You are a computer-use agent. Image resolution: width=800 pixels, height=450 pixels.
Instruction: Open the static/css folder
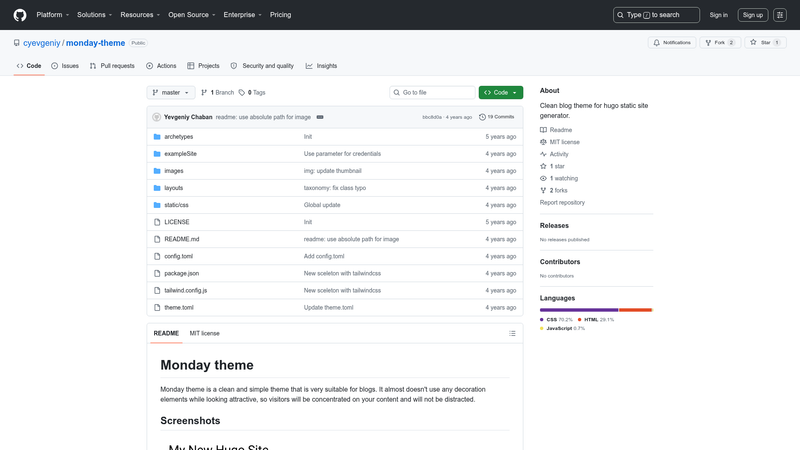pyautogui.click(x=176, y=205)
